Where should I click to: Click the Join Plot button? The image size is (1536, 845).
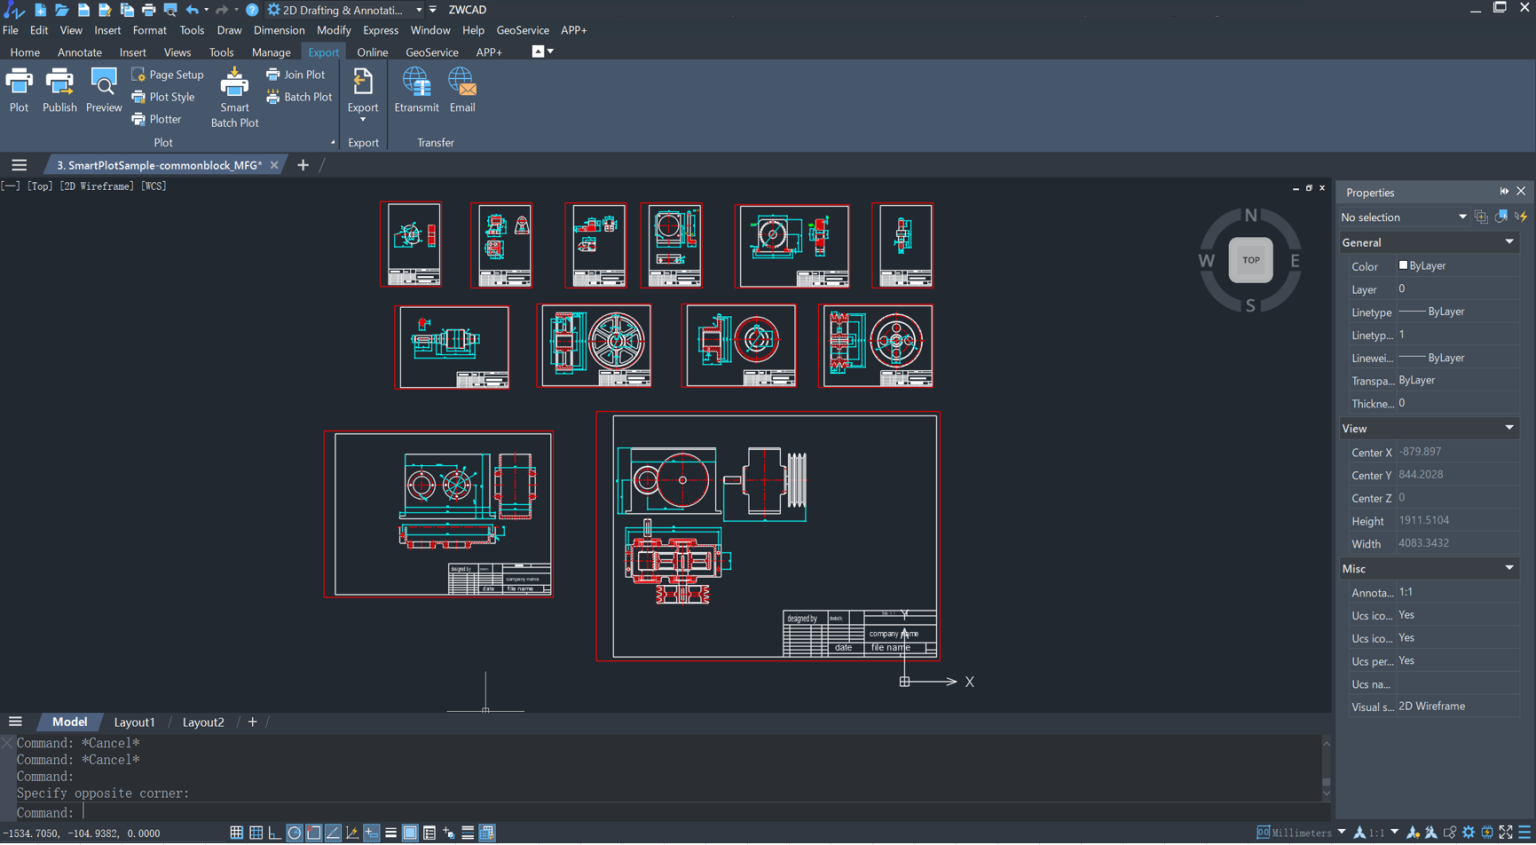tap(296, 74)
